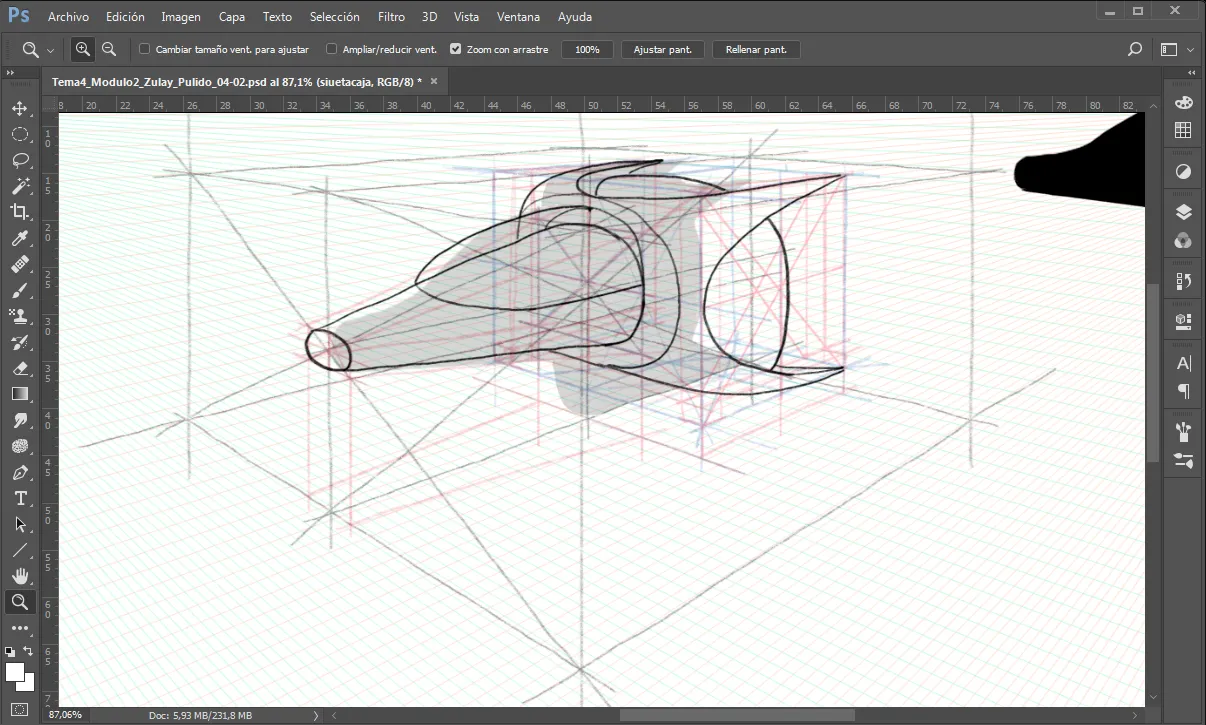1206x725 pixels.
Task: Select the Lasso tool
Action: pos(19,160)
